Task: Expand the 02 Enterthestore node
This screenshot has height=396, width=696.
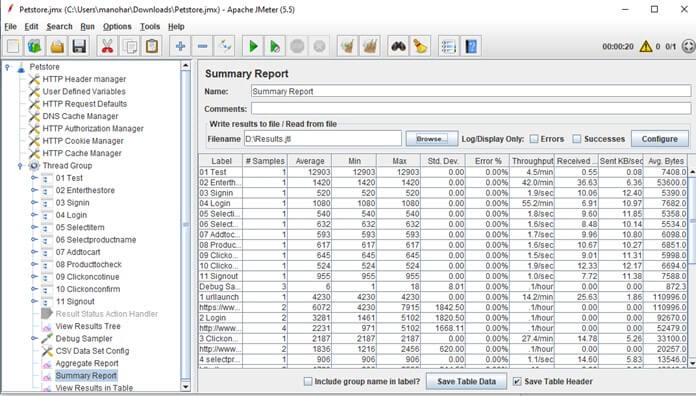Action: click(x=34, y=190)
